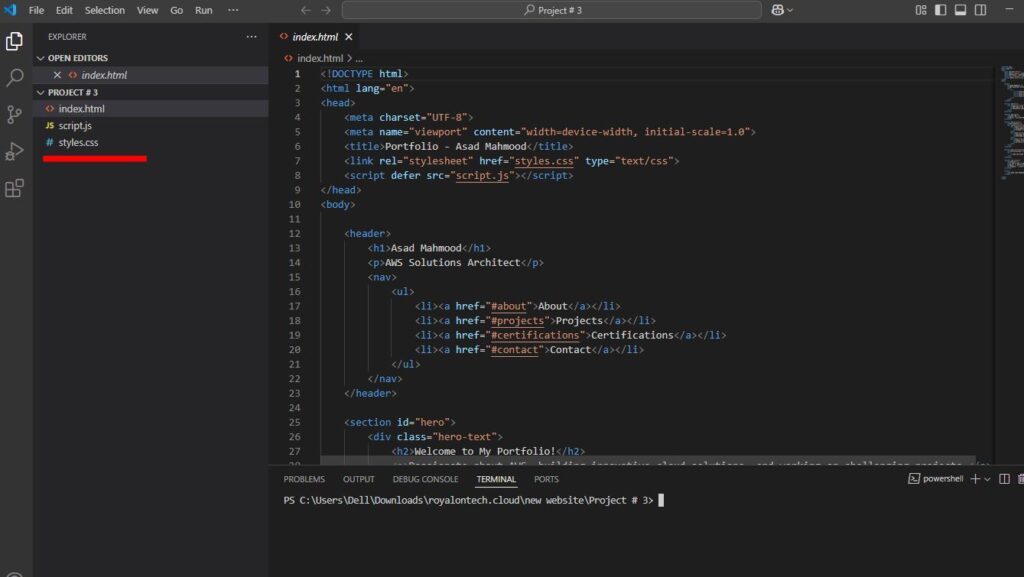Open the launch profile dropdown next to plus
1024x577 pixels.
click(x=987, y=479)
